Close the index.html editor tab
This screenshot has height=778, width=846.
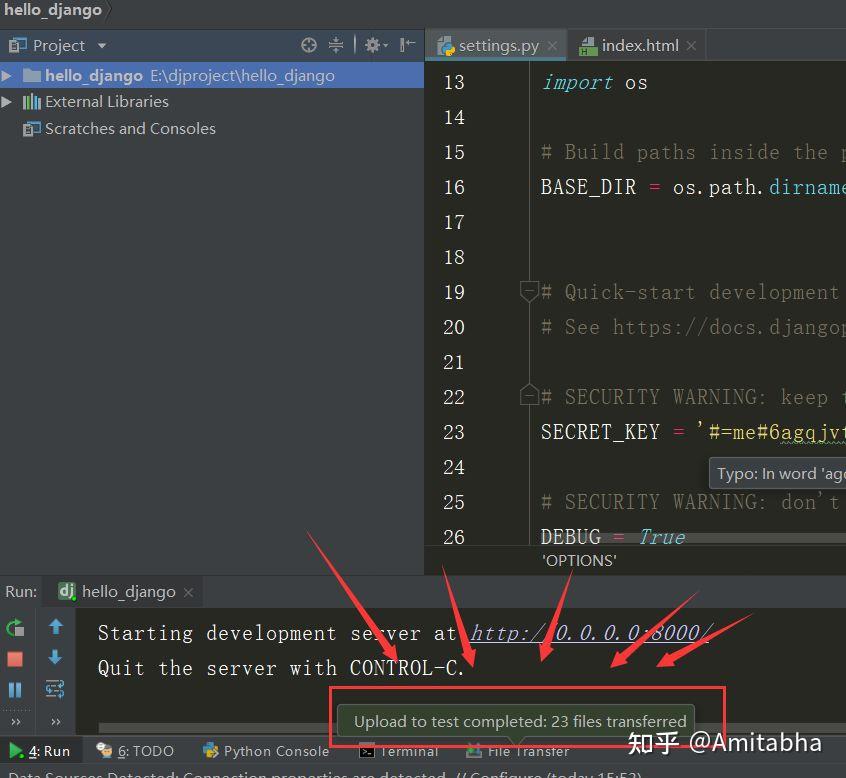click(x=691, y=46)
